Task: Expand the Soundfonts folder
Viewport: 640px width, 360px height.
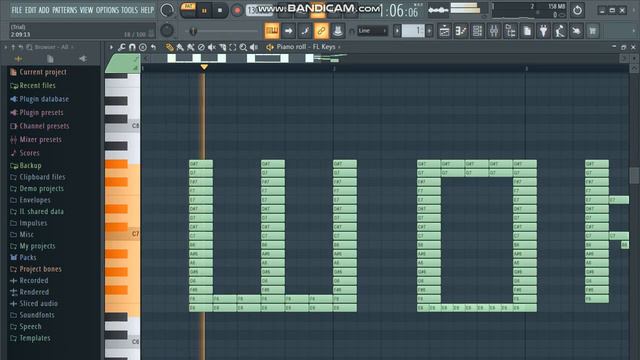Action: (x=32, y=315)
